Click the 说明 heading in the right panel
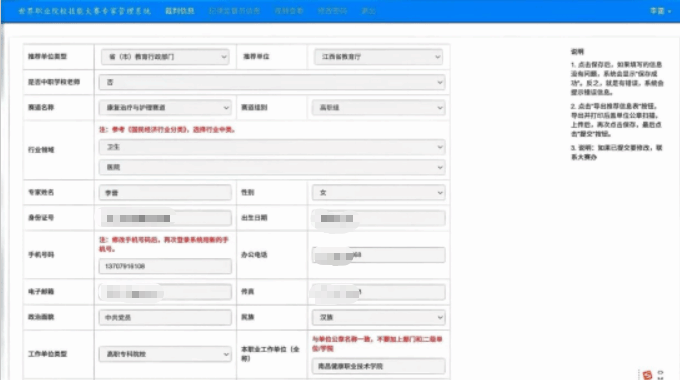The height and width of the screenshot is (380, 680). (577, 52)
